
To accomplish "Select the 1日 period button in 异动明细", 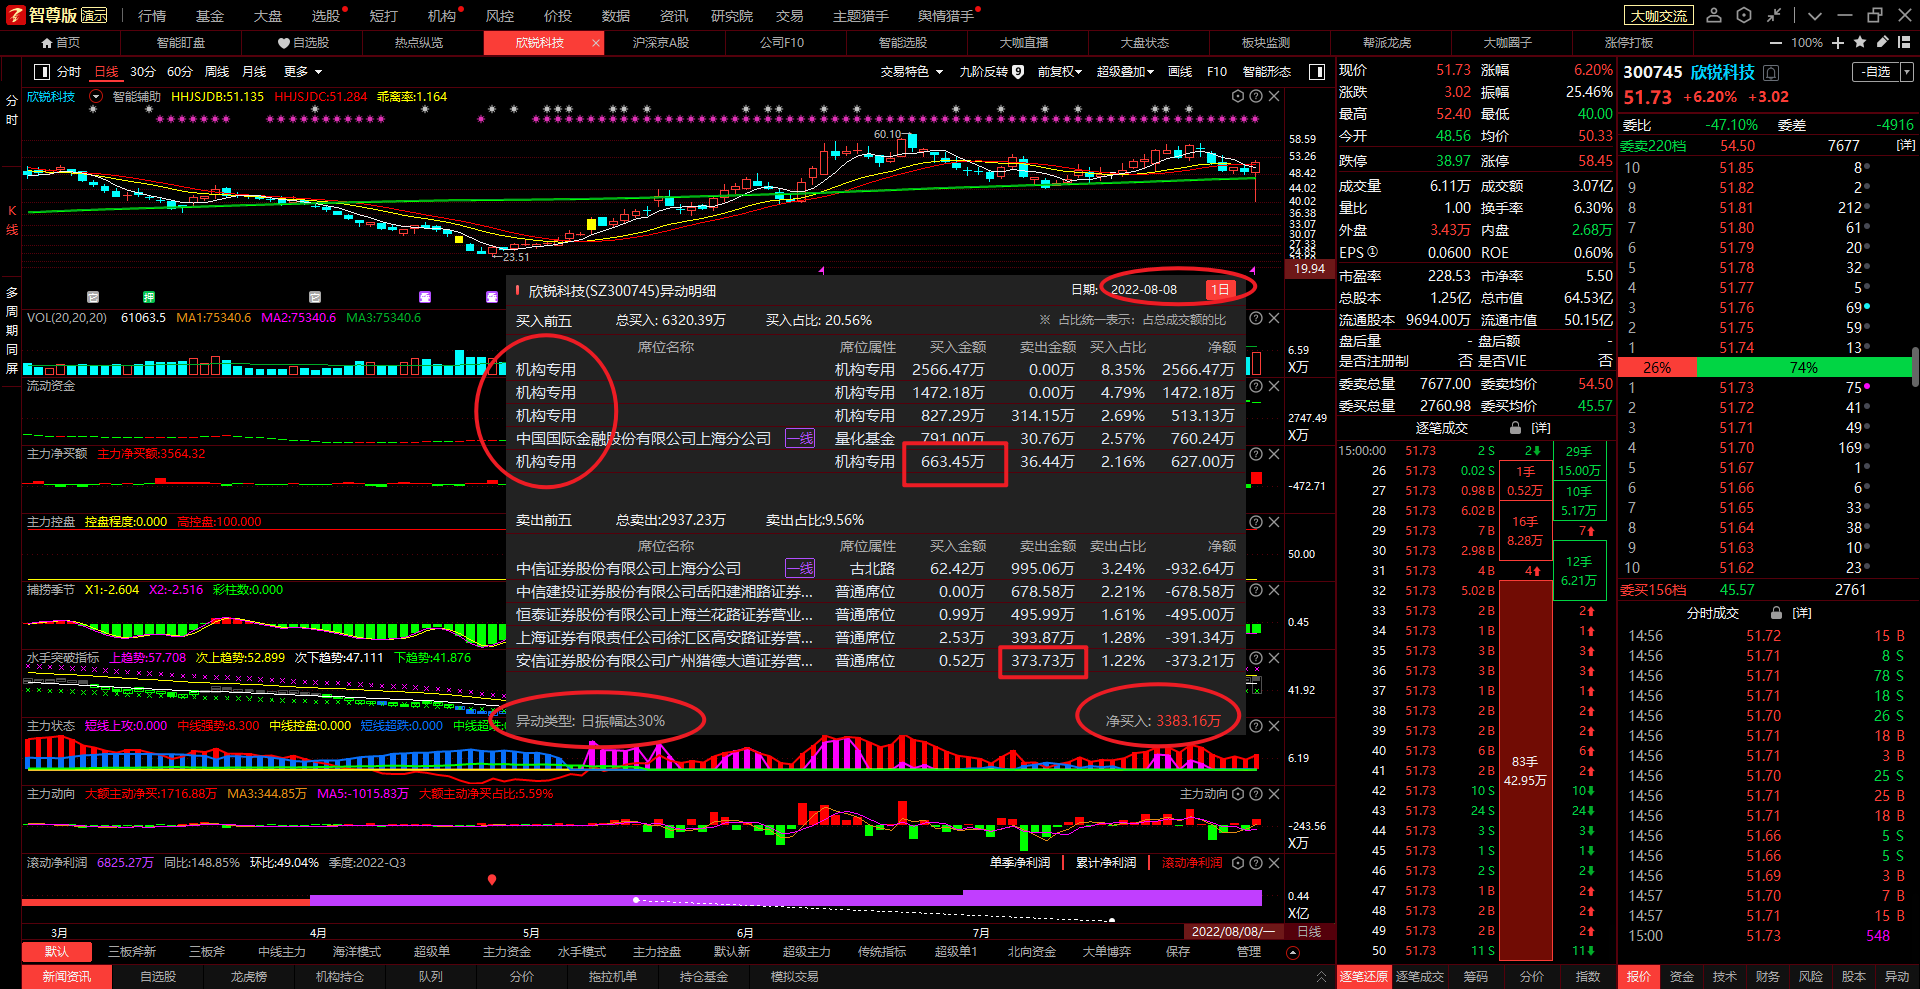I will tap(1220, 289).
